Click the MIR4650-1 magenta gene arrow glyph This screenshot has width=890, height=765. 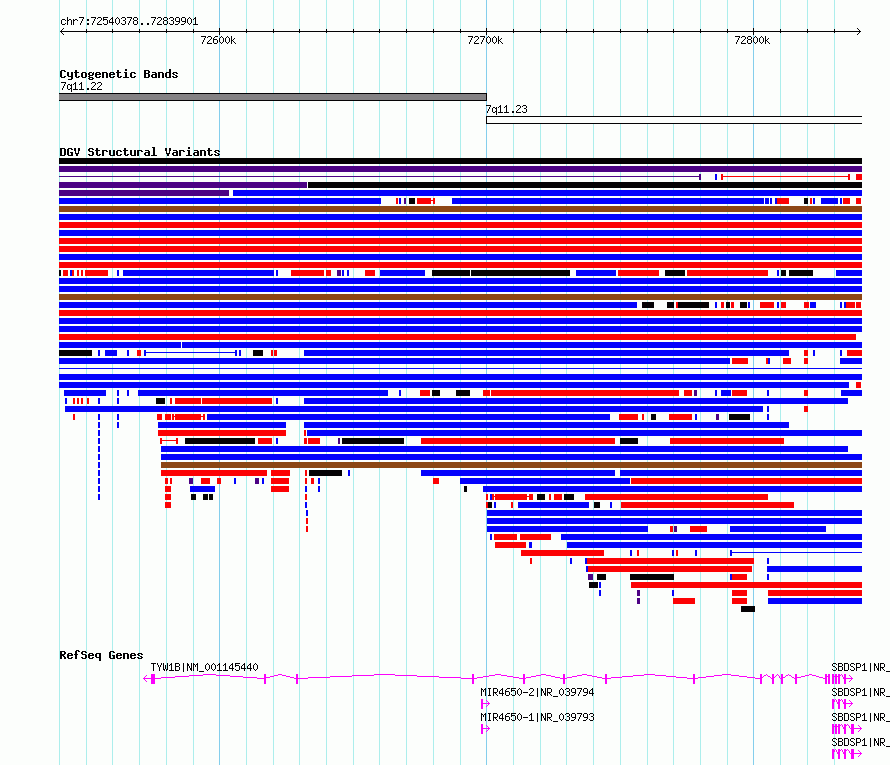pos(485,729)
